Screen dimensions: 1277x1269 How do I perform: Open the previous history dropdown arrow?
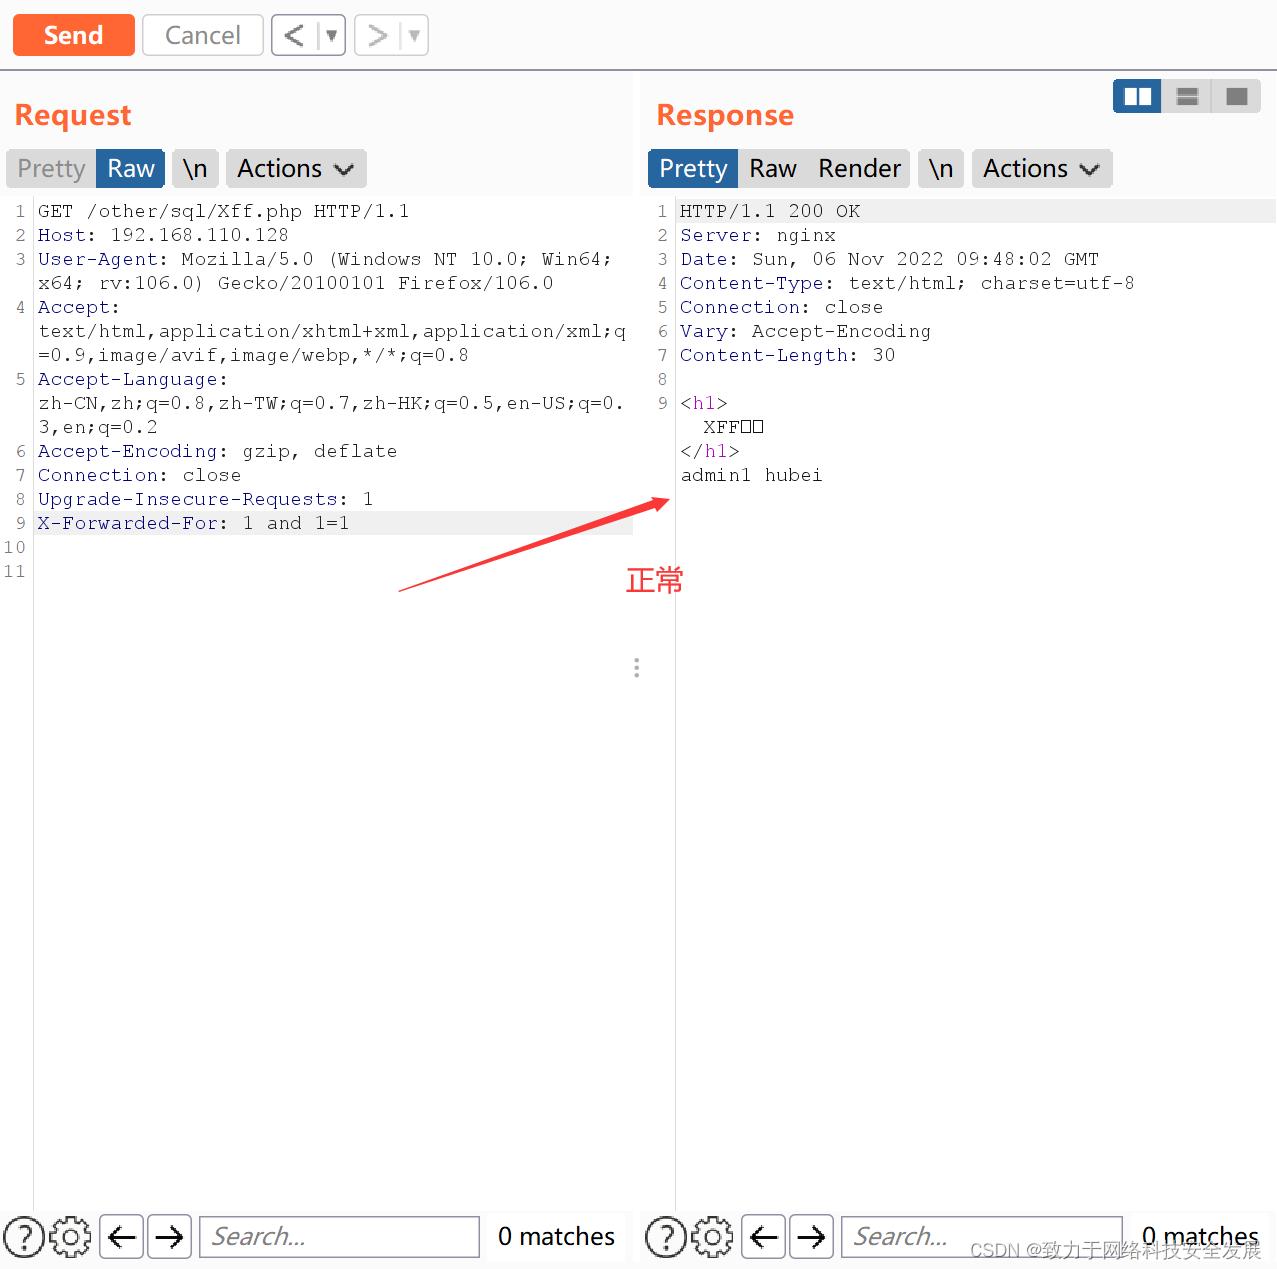click(x=331, y=35)
